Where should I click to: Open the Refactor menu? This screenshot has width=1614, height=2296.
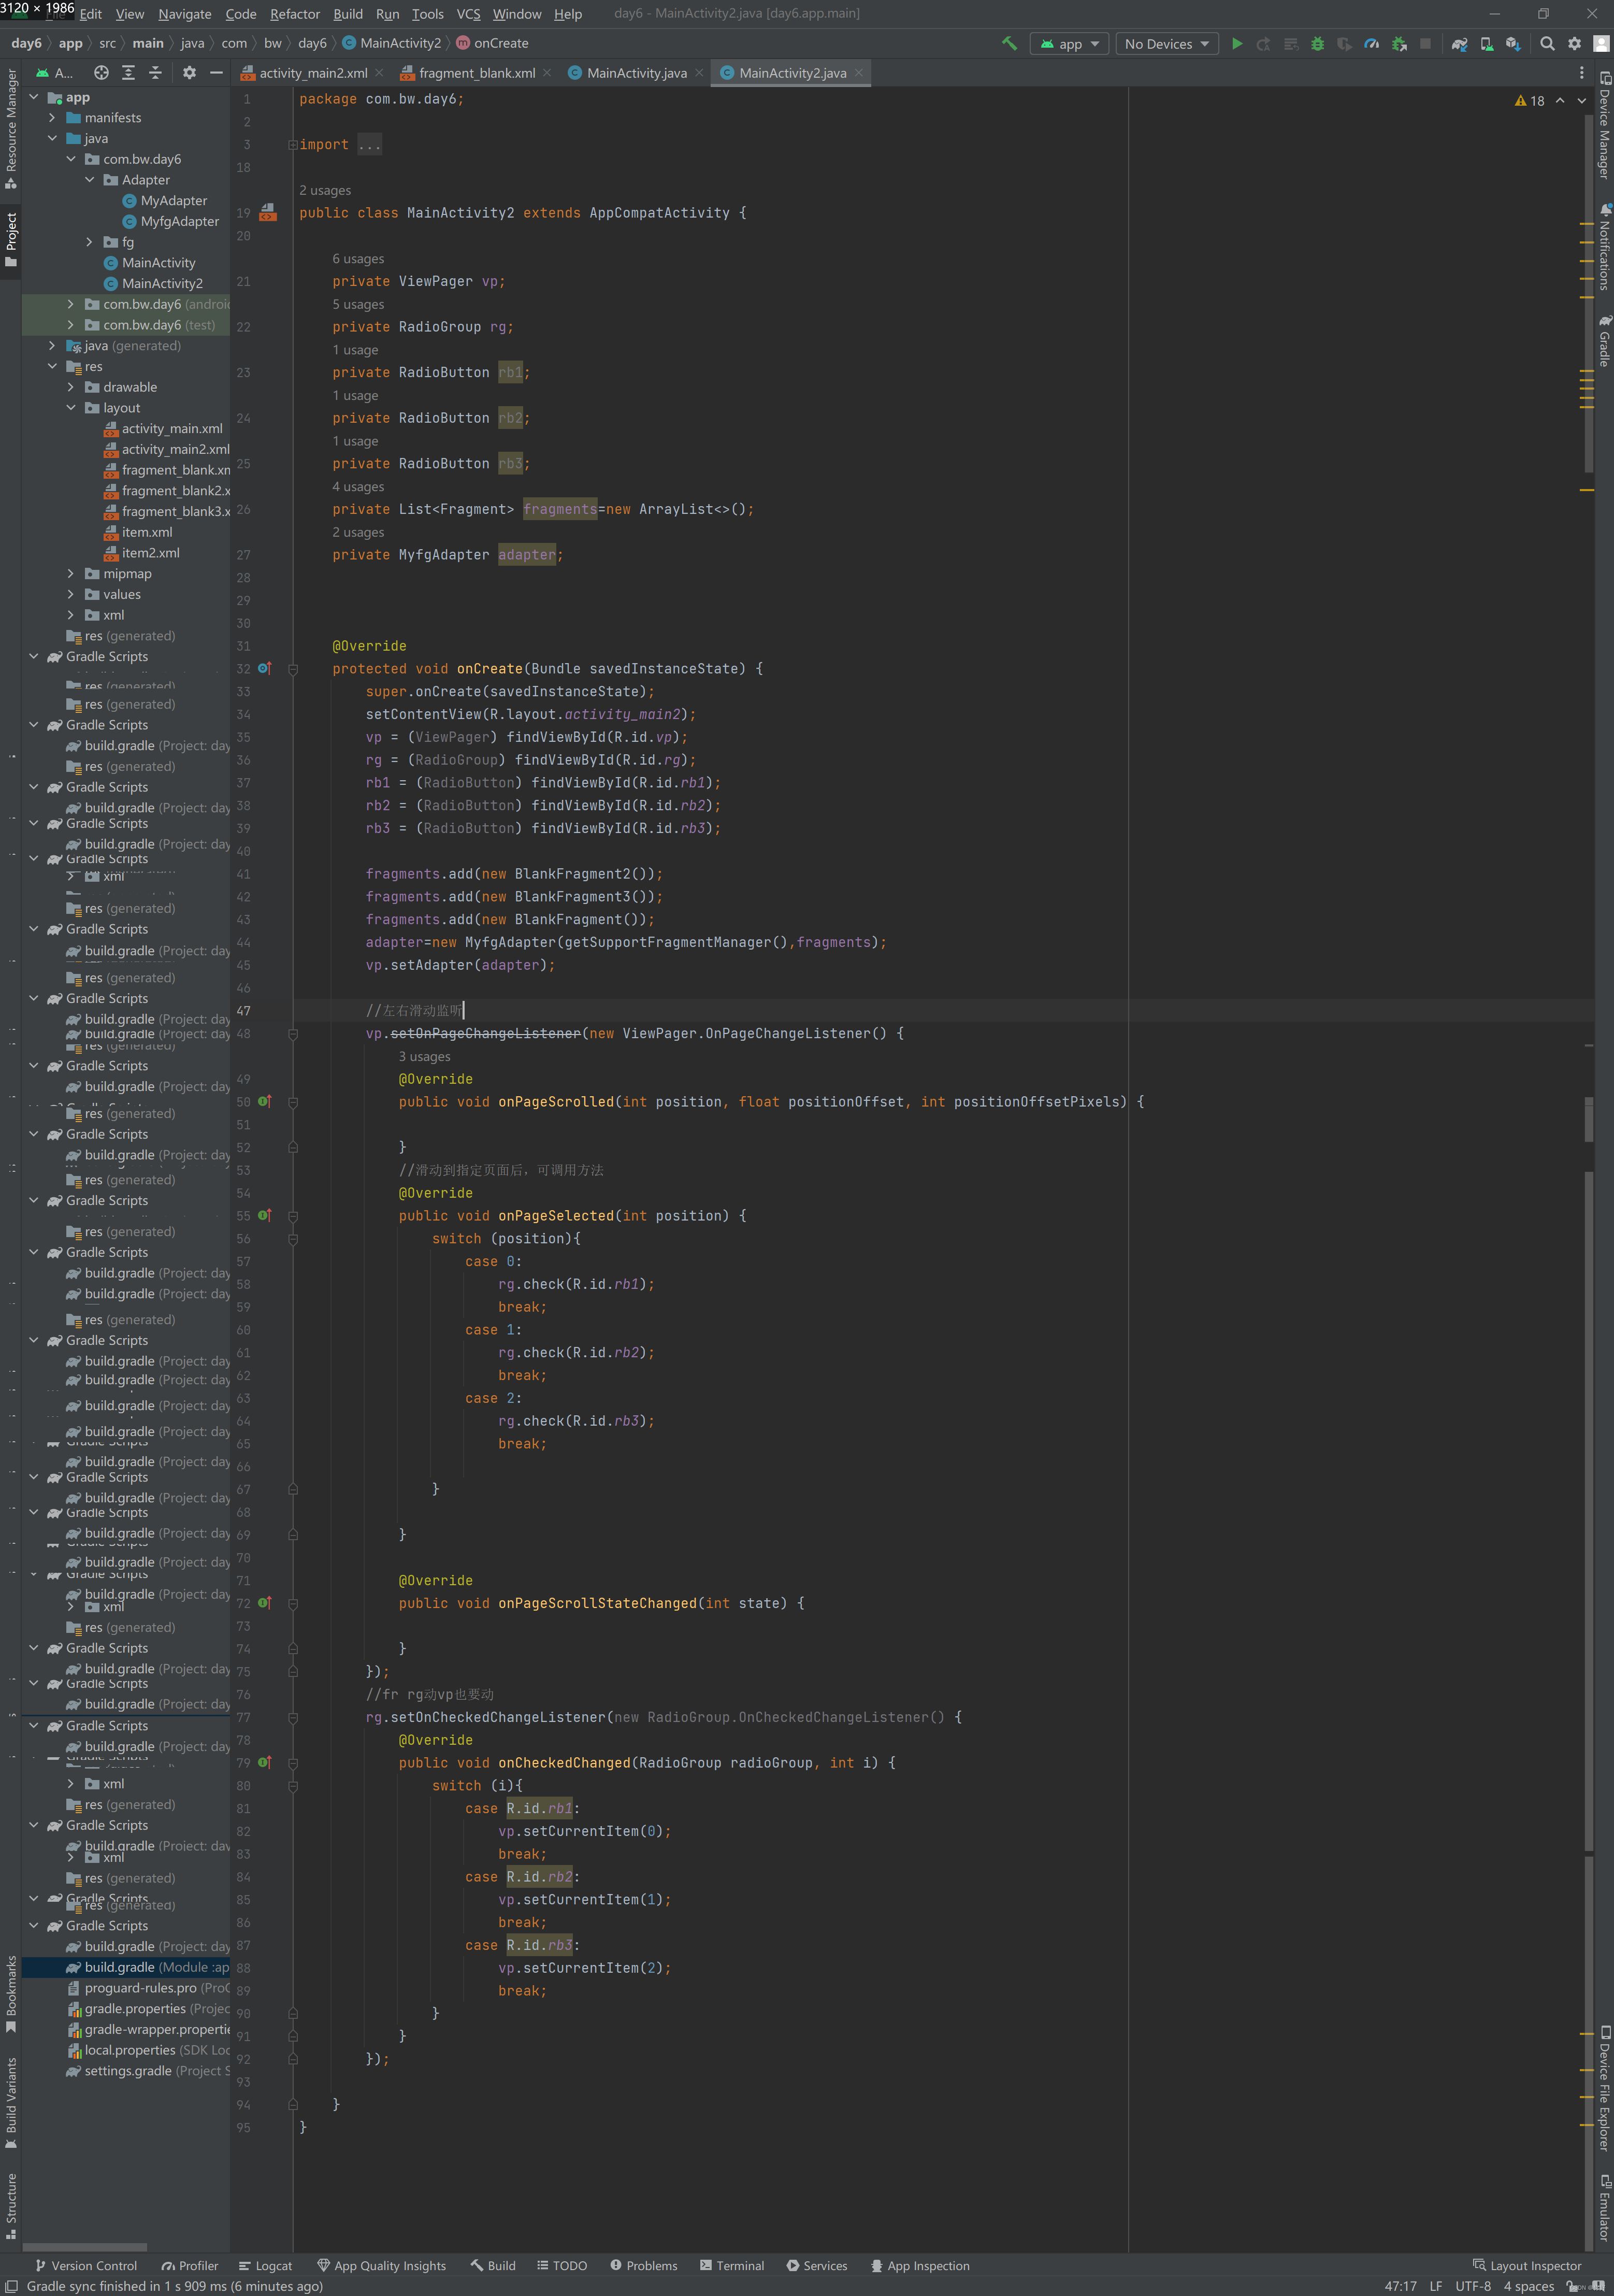point(294,14)
